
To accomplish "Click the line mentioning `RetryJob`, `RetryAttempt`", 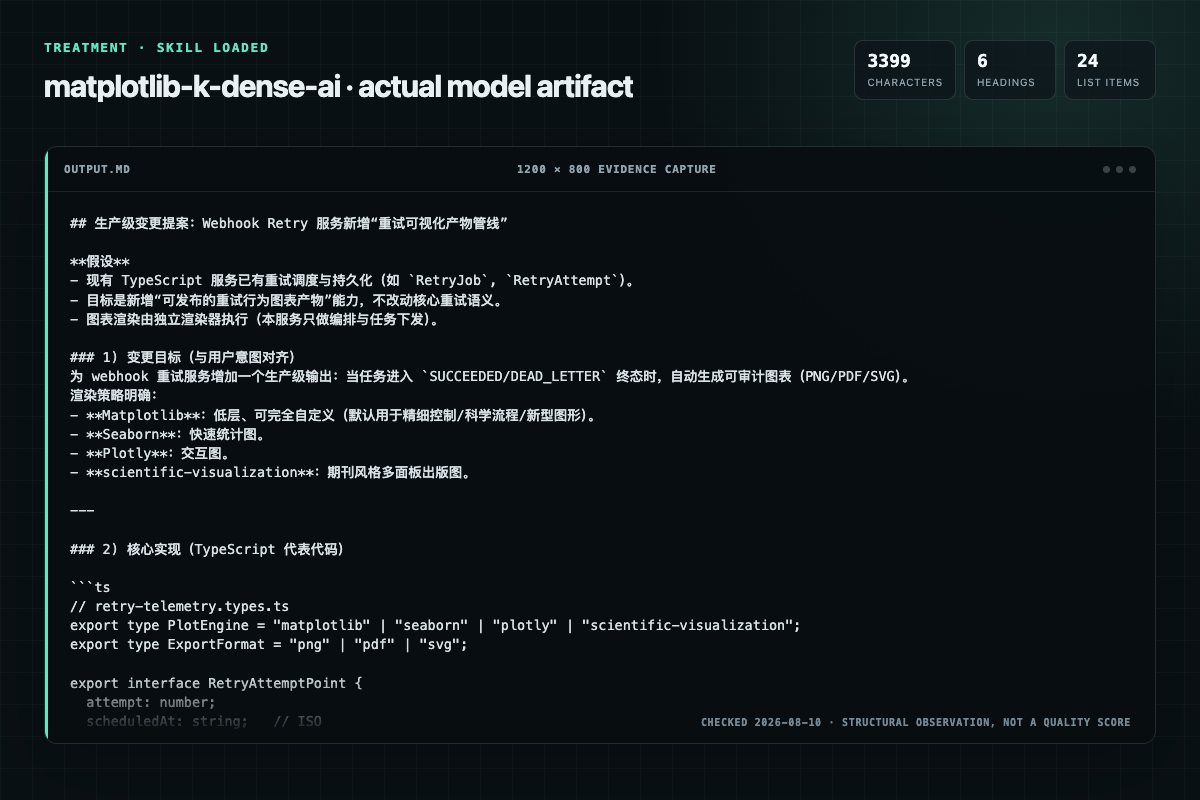I will point(354,281).
